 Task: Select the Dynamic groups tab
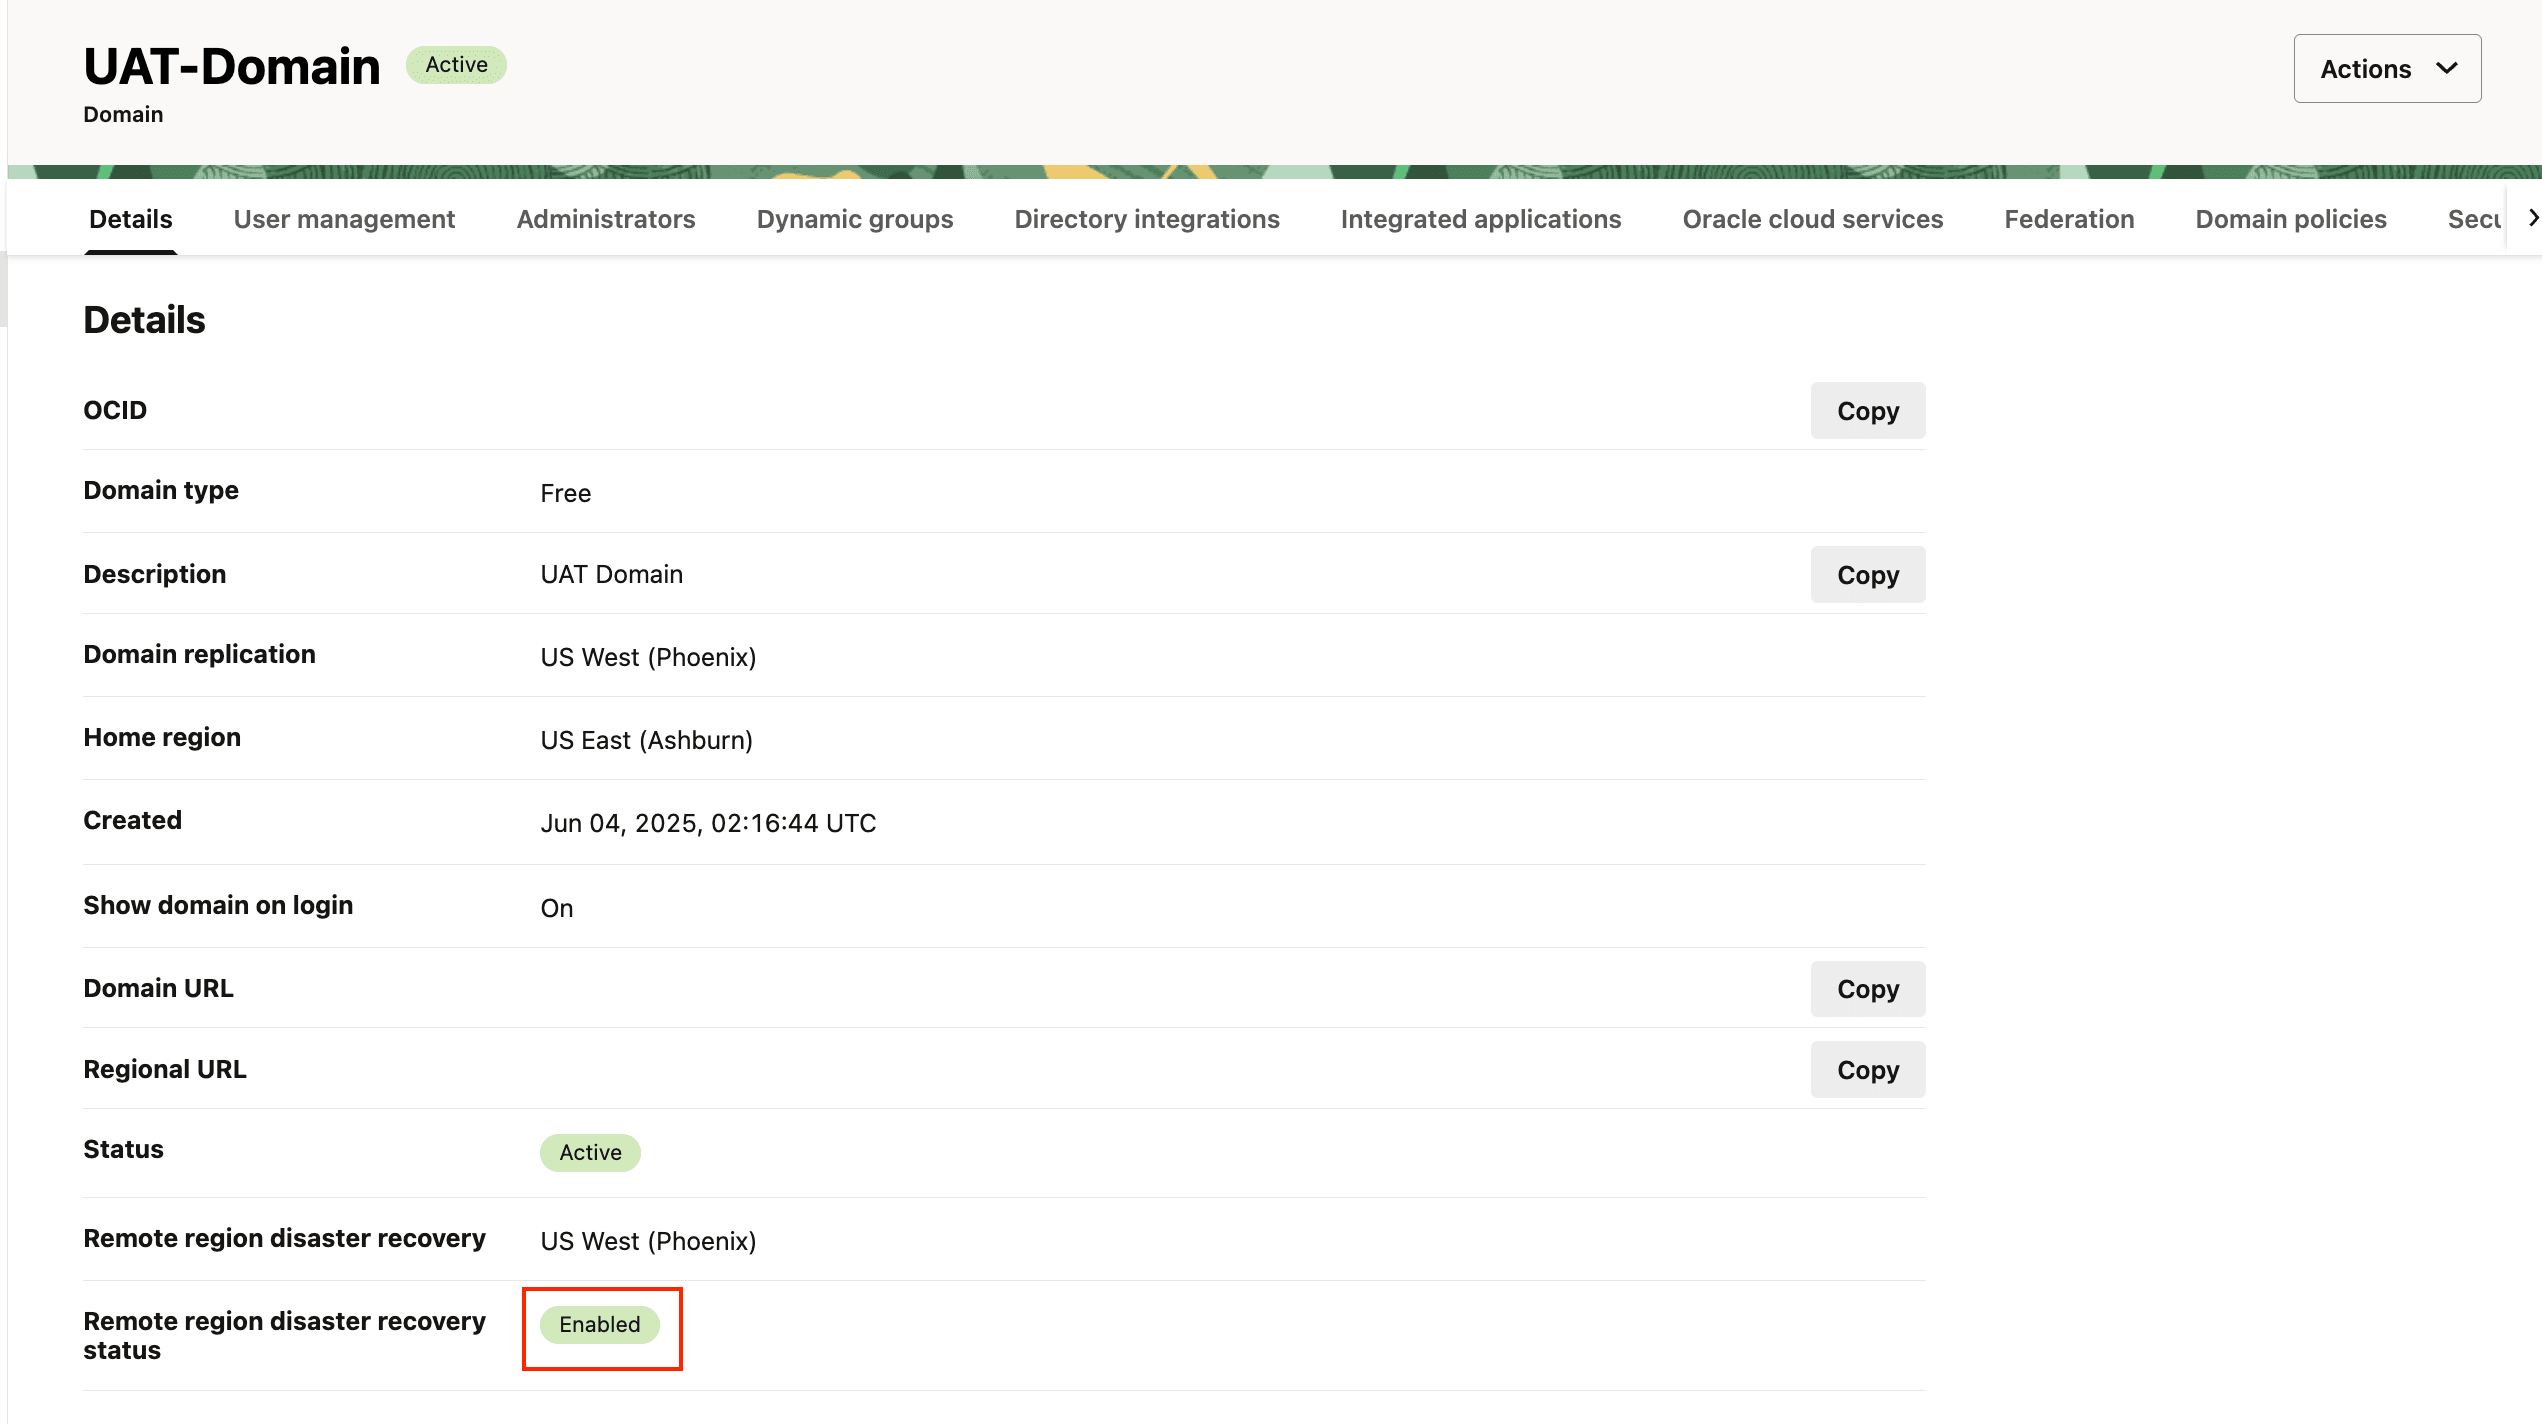click(854, 219)
